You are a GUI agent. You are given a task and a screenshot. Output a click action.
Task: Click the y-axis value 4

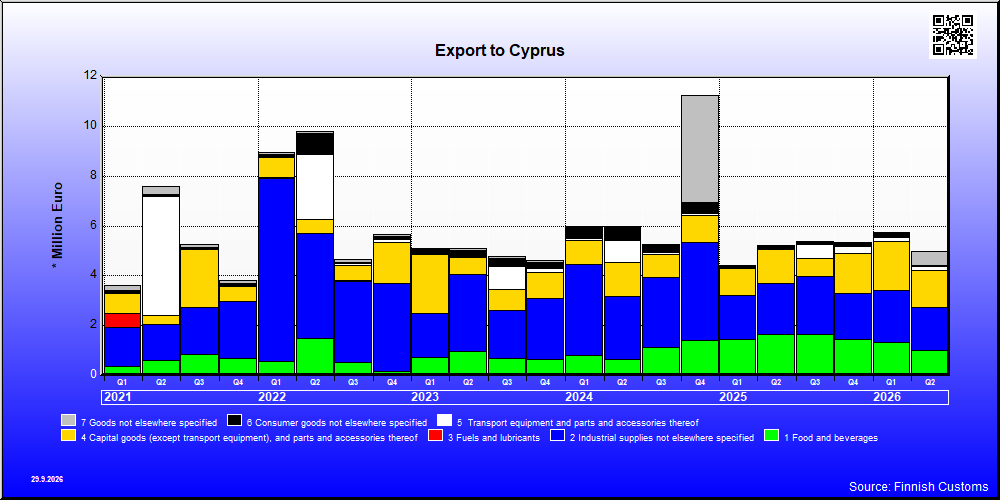coord(94,275)
